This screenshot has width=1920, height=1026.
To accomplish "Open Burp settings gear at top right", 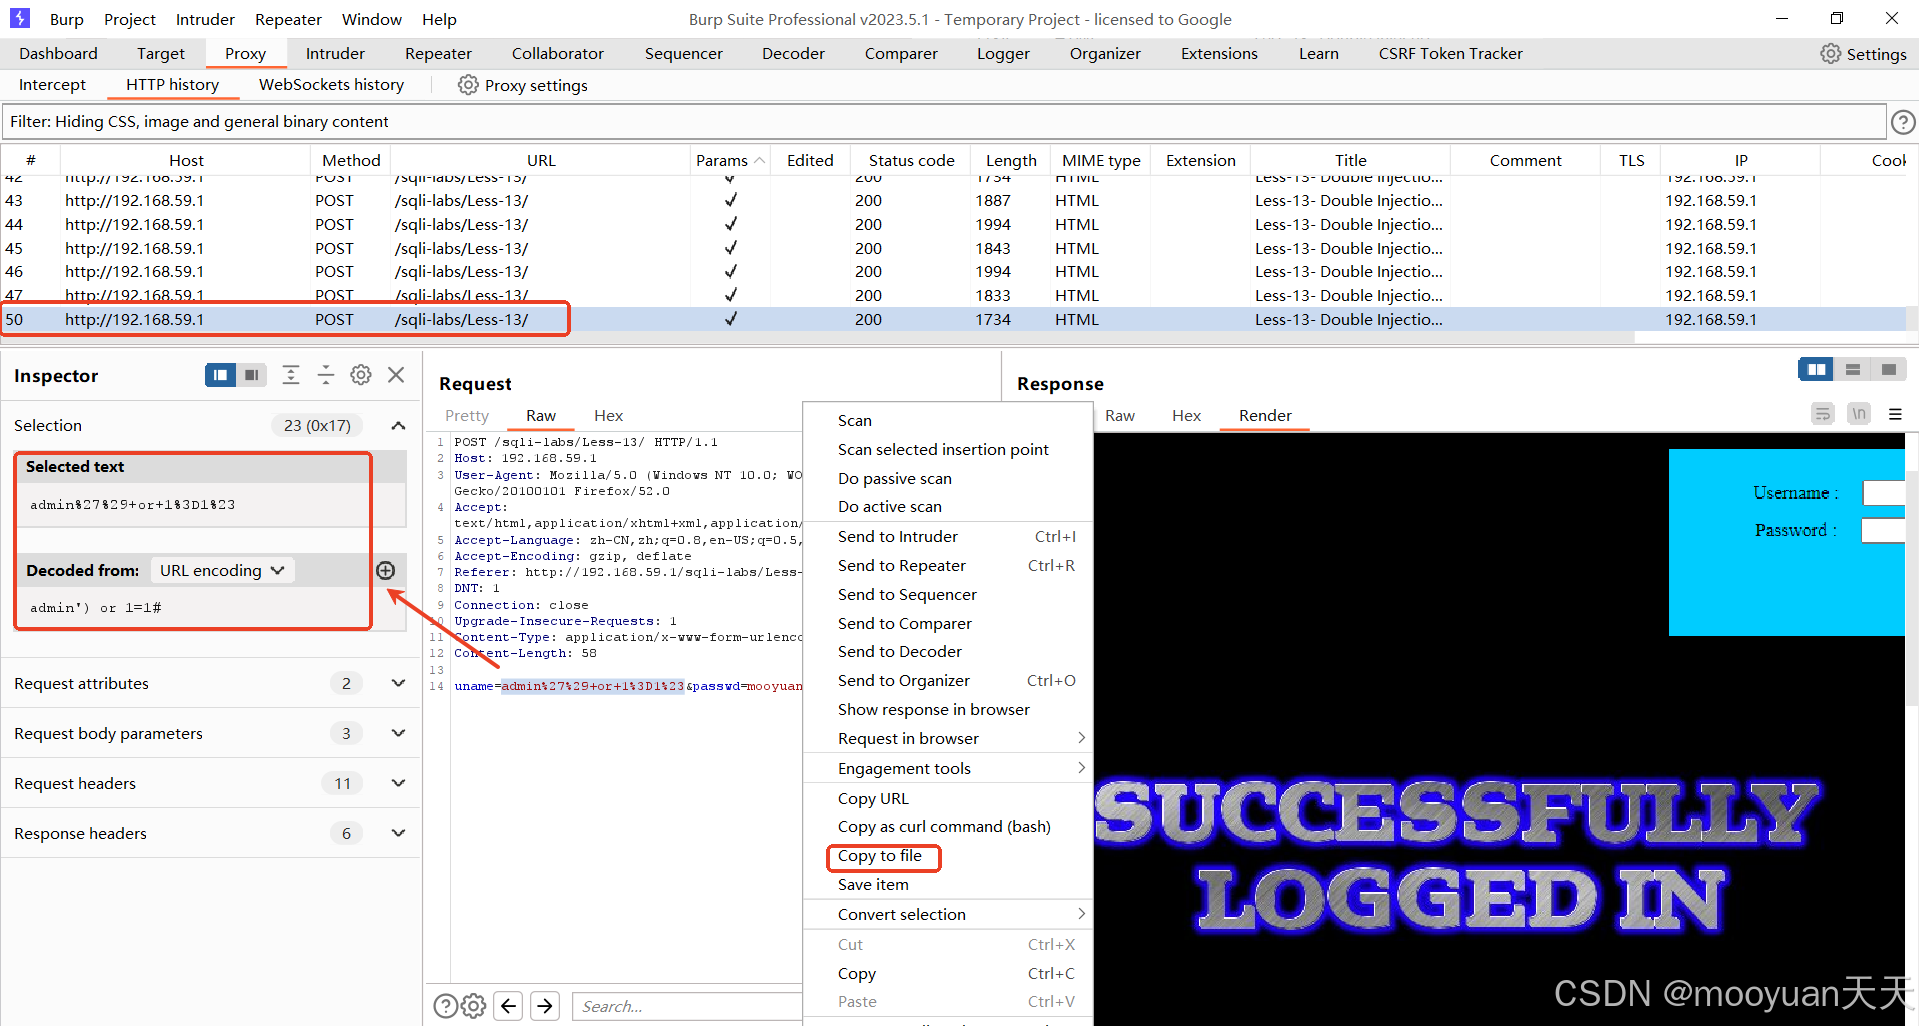I will pyautogui.click(x=1863, y=54).
